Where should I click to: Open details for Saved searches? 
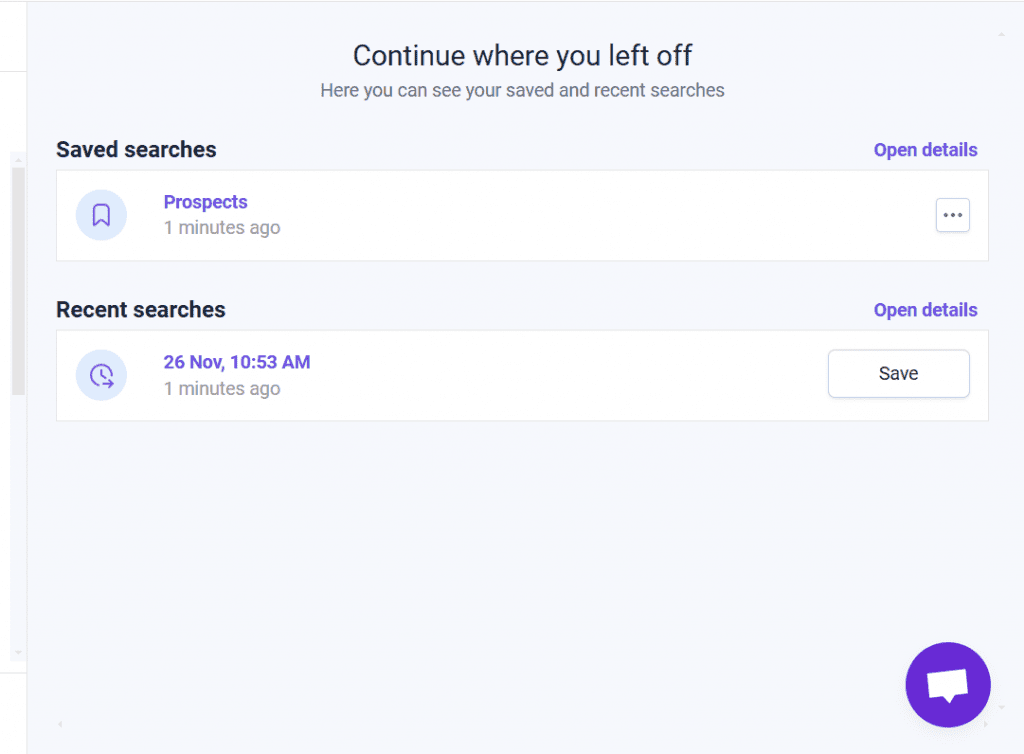[x=925, y=149]
